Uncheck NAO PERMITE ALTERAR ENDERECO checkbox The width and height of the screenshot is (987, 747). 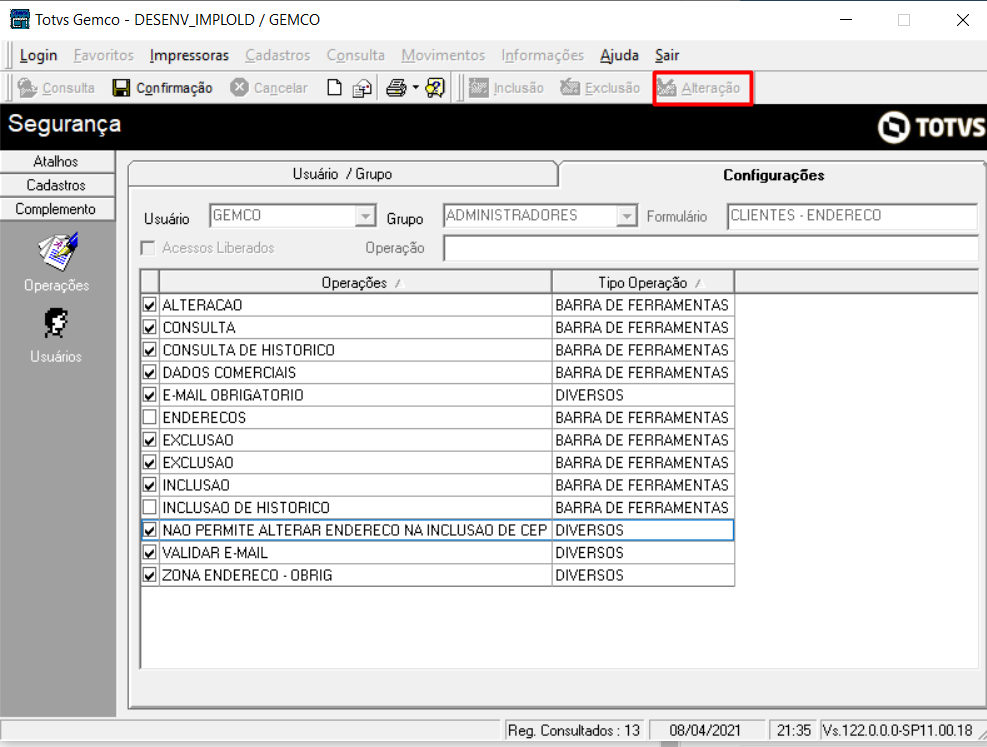[x=149, y=530]
